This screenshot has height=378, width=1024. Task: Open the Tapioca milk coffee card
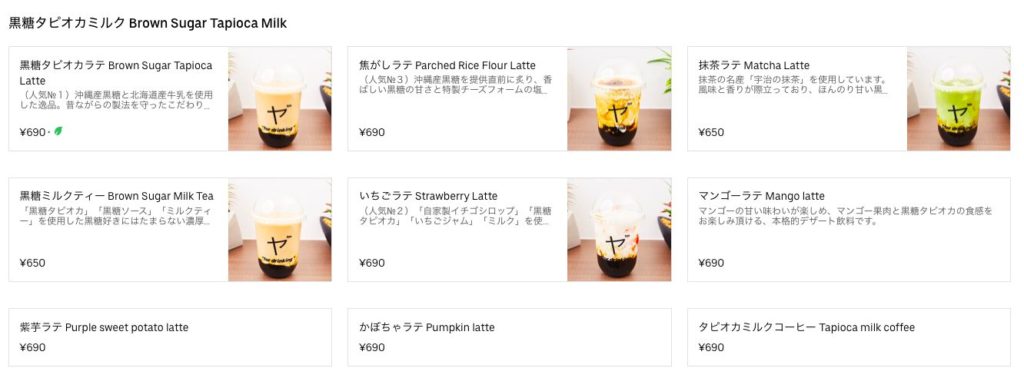[x=848, y=338]
